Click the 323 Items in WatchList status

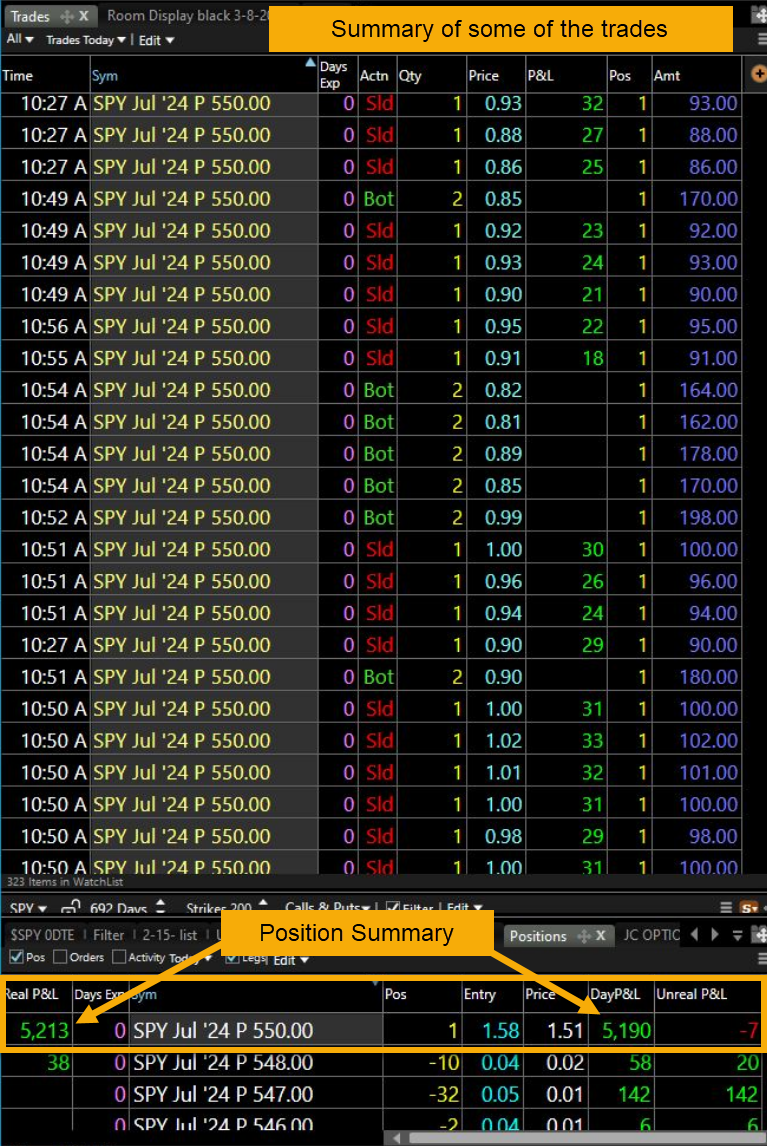click(x=65, y=881)
